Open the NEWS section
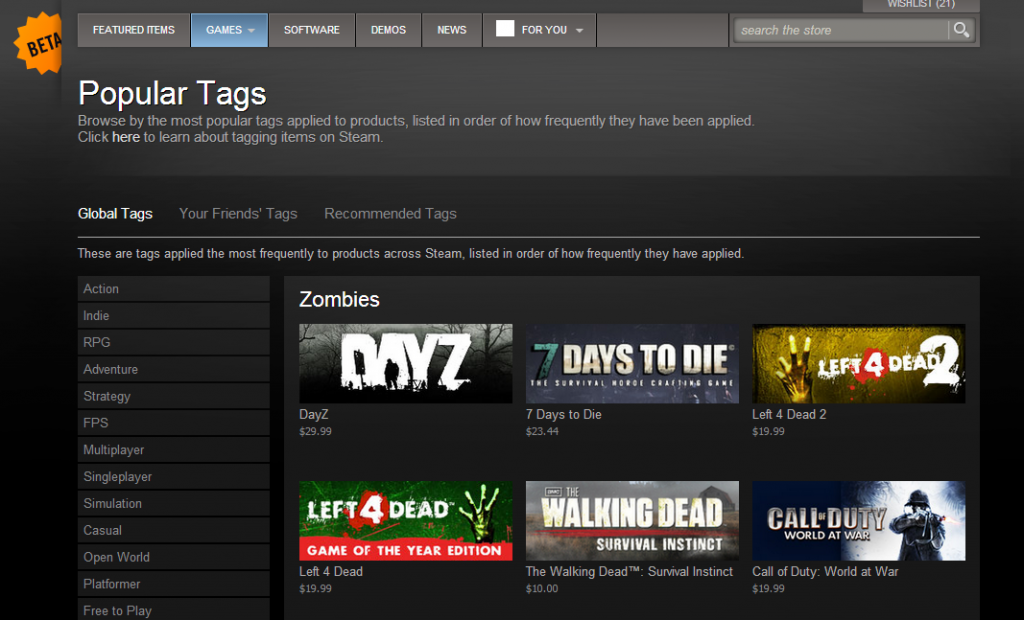1024x620 pixels. coord(451,30)
